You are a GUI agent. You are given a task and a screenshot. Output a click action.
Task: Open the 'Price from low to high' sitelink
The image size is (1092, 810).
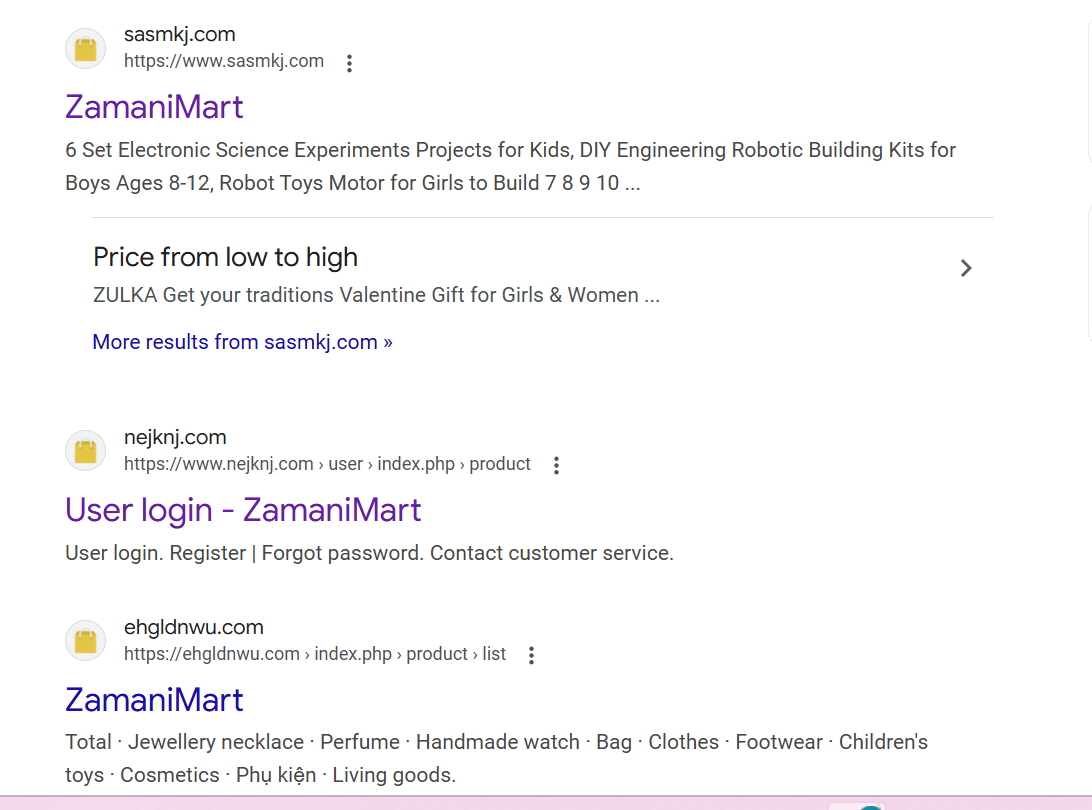[225, 257]
